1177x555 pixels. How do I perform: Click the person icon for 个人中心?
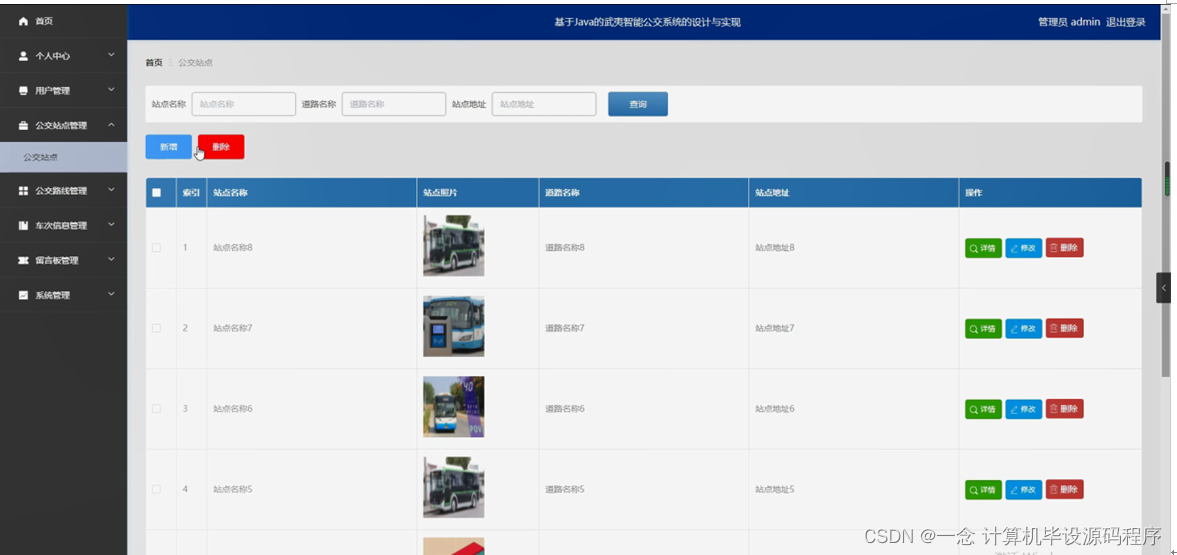coord(23,56)
